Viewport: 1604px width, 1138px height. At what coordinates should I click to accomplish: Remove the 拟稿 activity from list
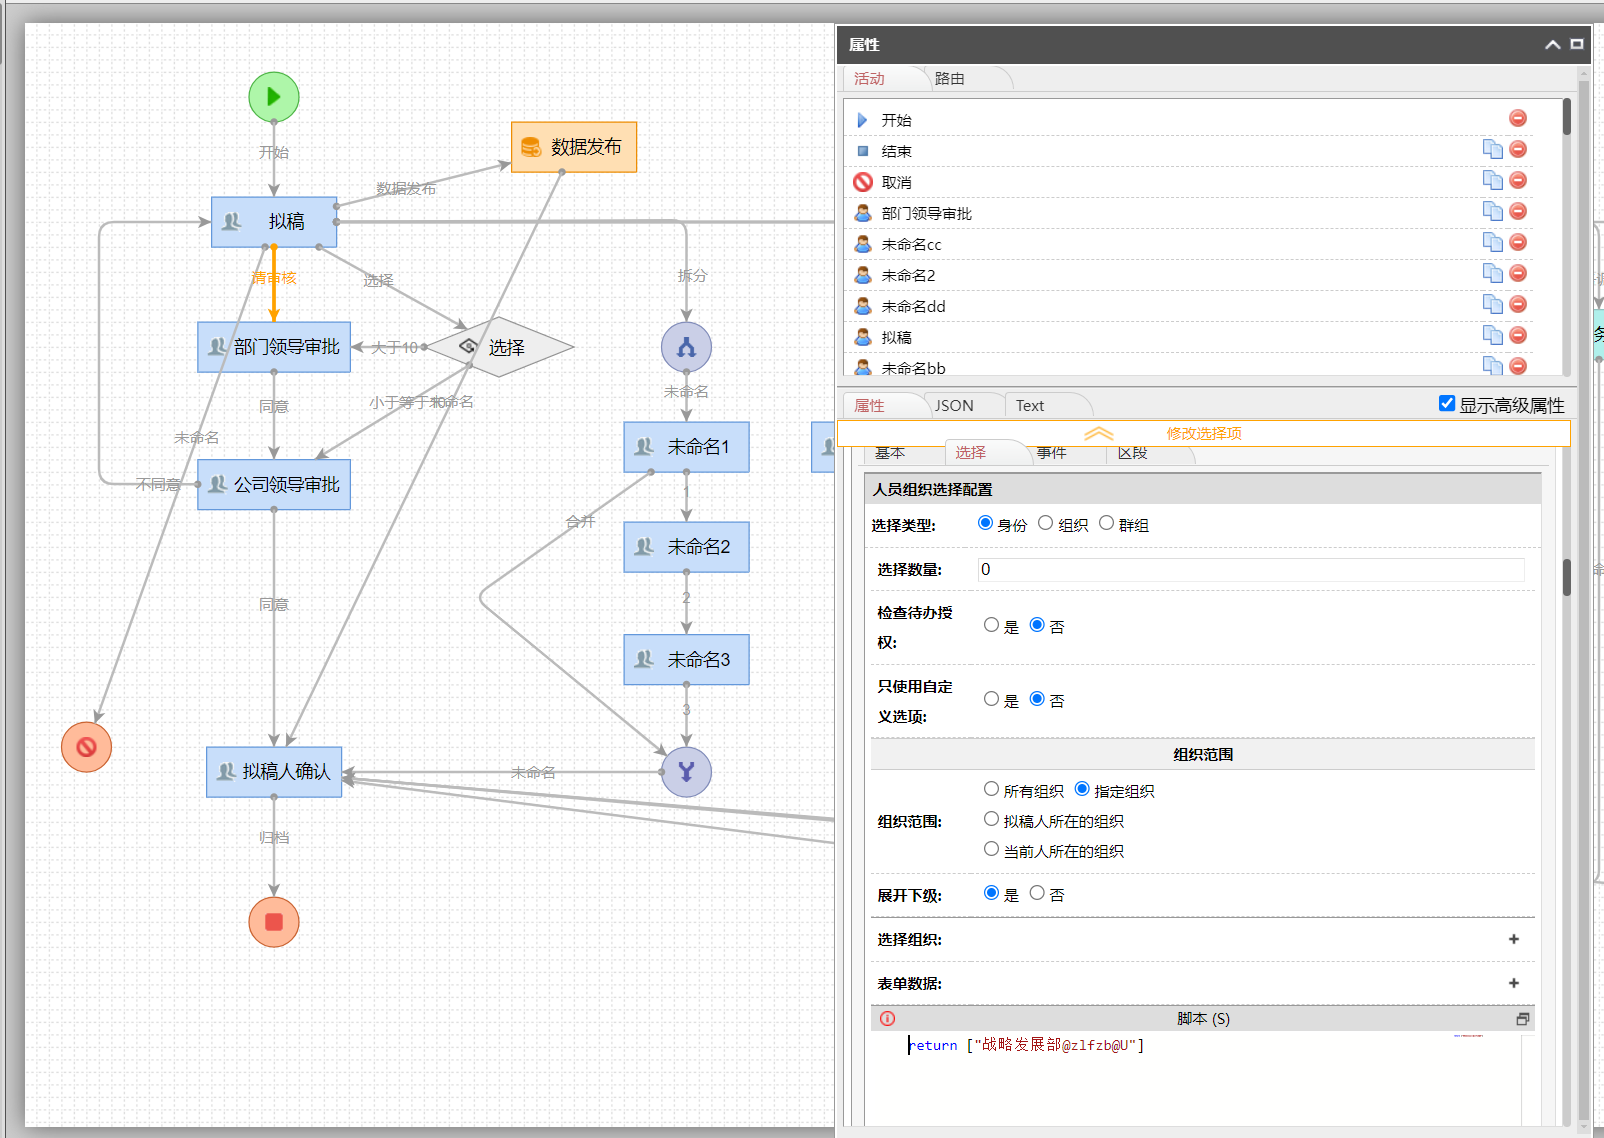click(1517, 336)
